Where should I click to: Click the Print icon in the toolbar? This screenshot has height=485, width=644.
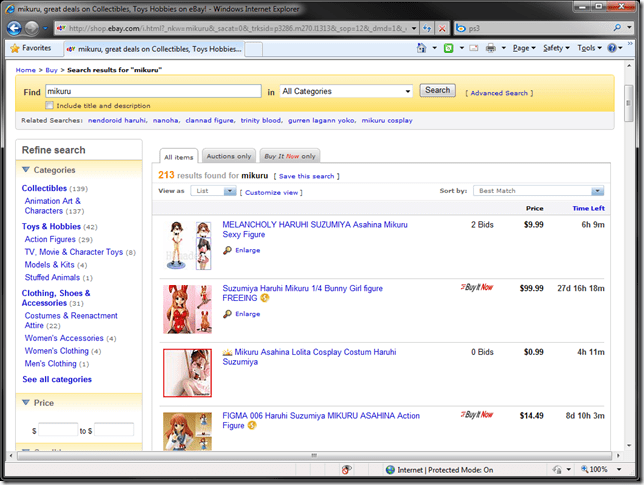489,48
